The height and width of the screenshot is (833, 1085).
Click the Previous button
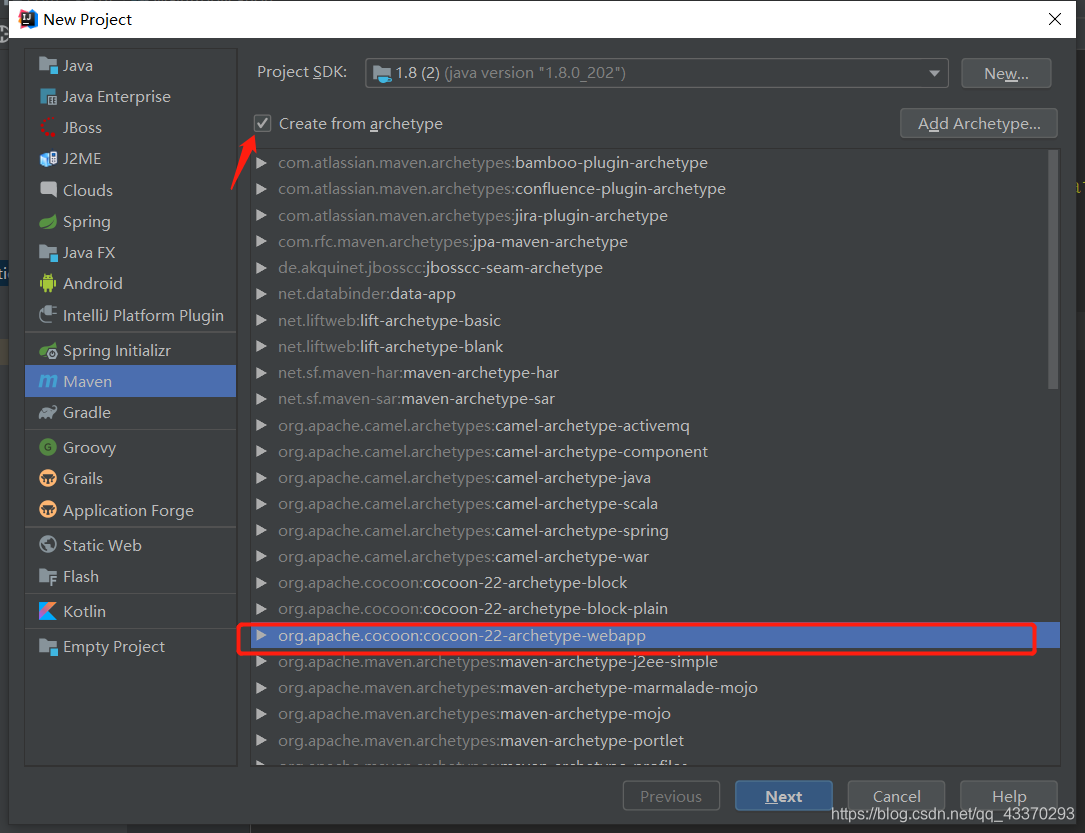pyautogui.click(x=671, y=796)
